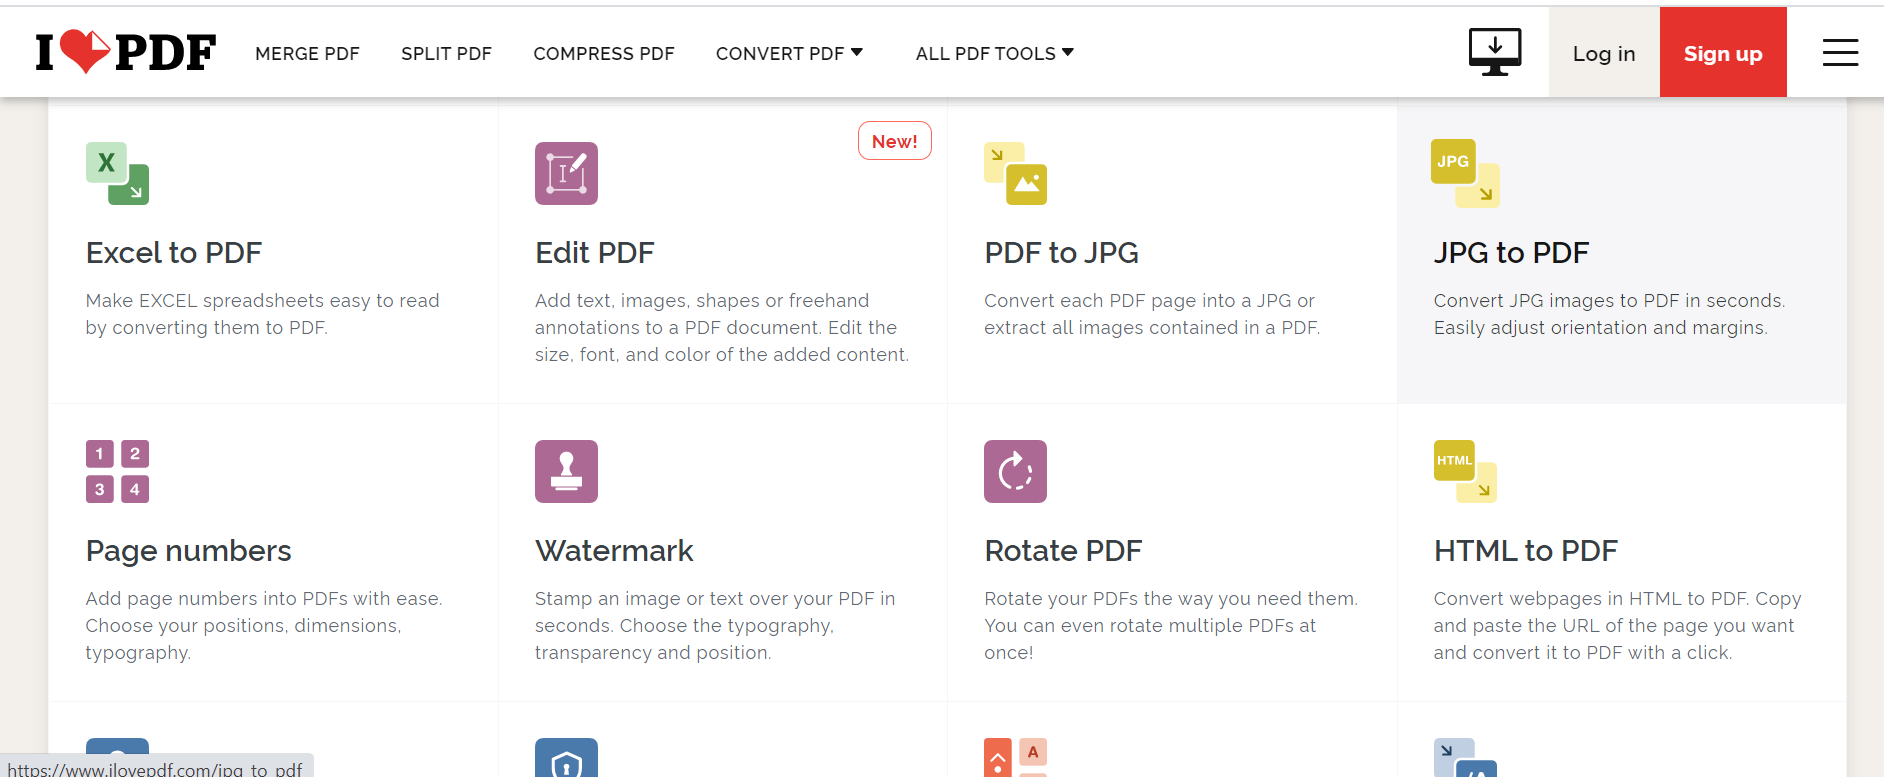This screenshot has width=1884, height=777.
Task: Select the PDF to JPG icon
Action: coord(1015,173)
